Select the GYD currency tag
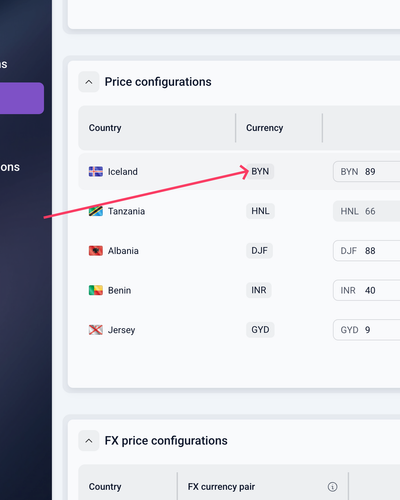This screenshot has width=400, height=500. pyautogui.click(x=260, y=330)
